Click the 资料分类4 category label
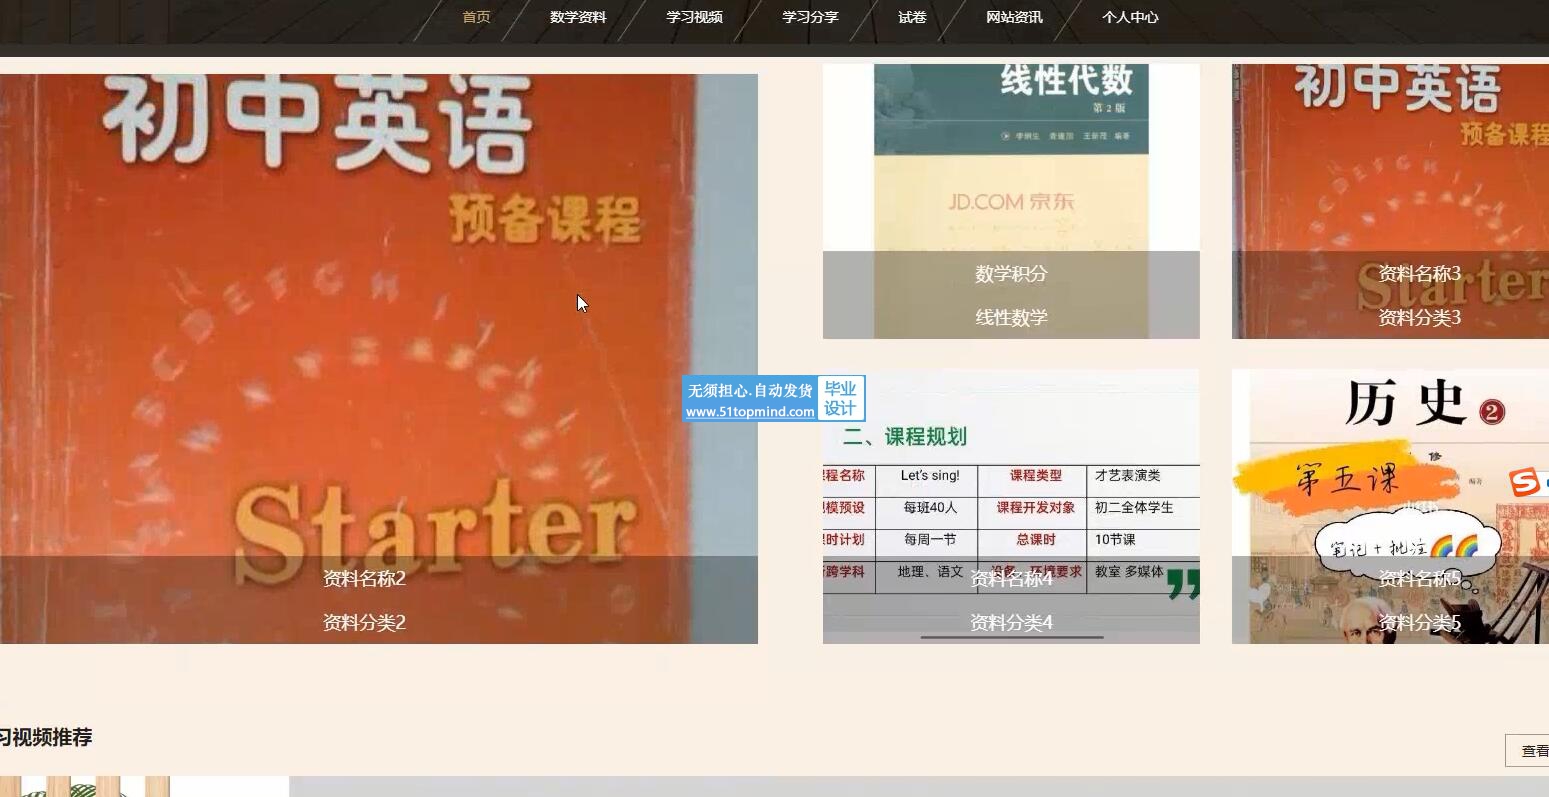The width and height of the screenshot is (1549, 797). (1011, 622)
